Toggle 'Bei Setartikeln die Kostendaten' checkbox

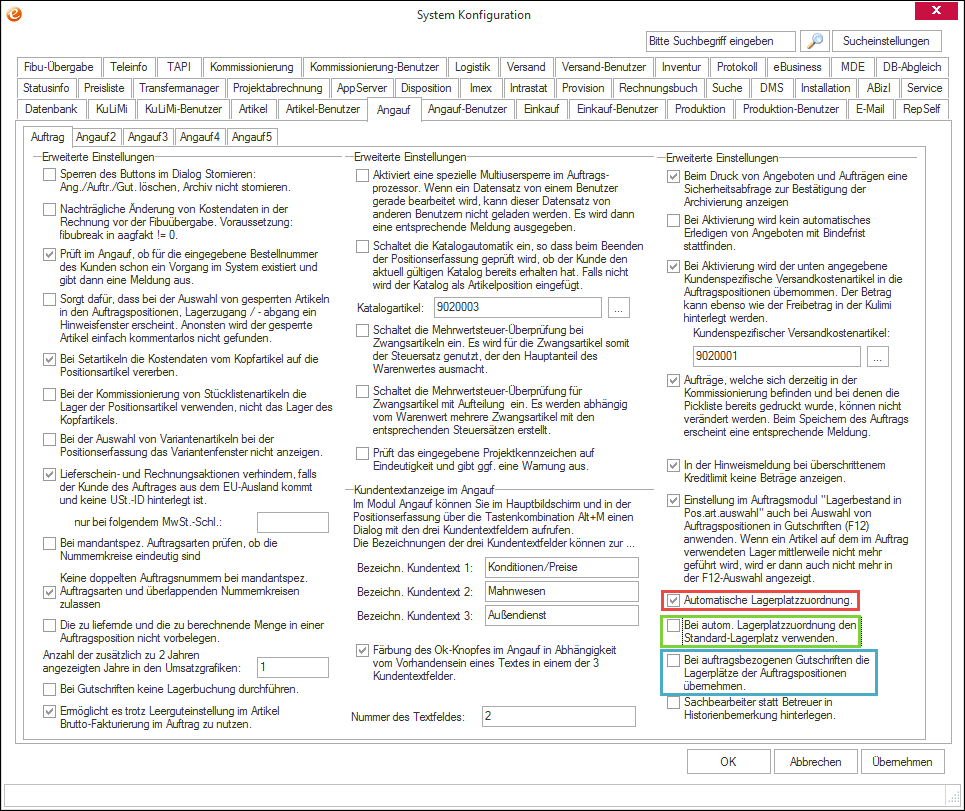[x=50, y=359]
